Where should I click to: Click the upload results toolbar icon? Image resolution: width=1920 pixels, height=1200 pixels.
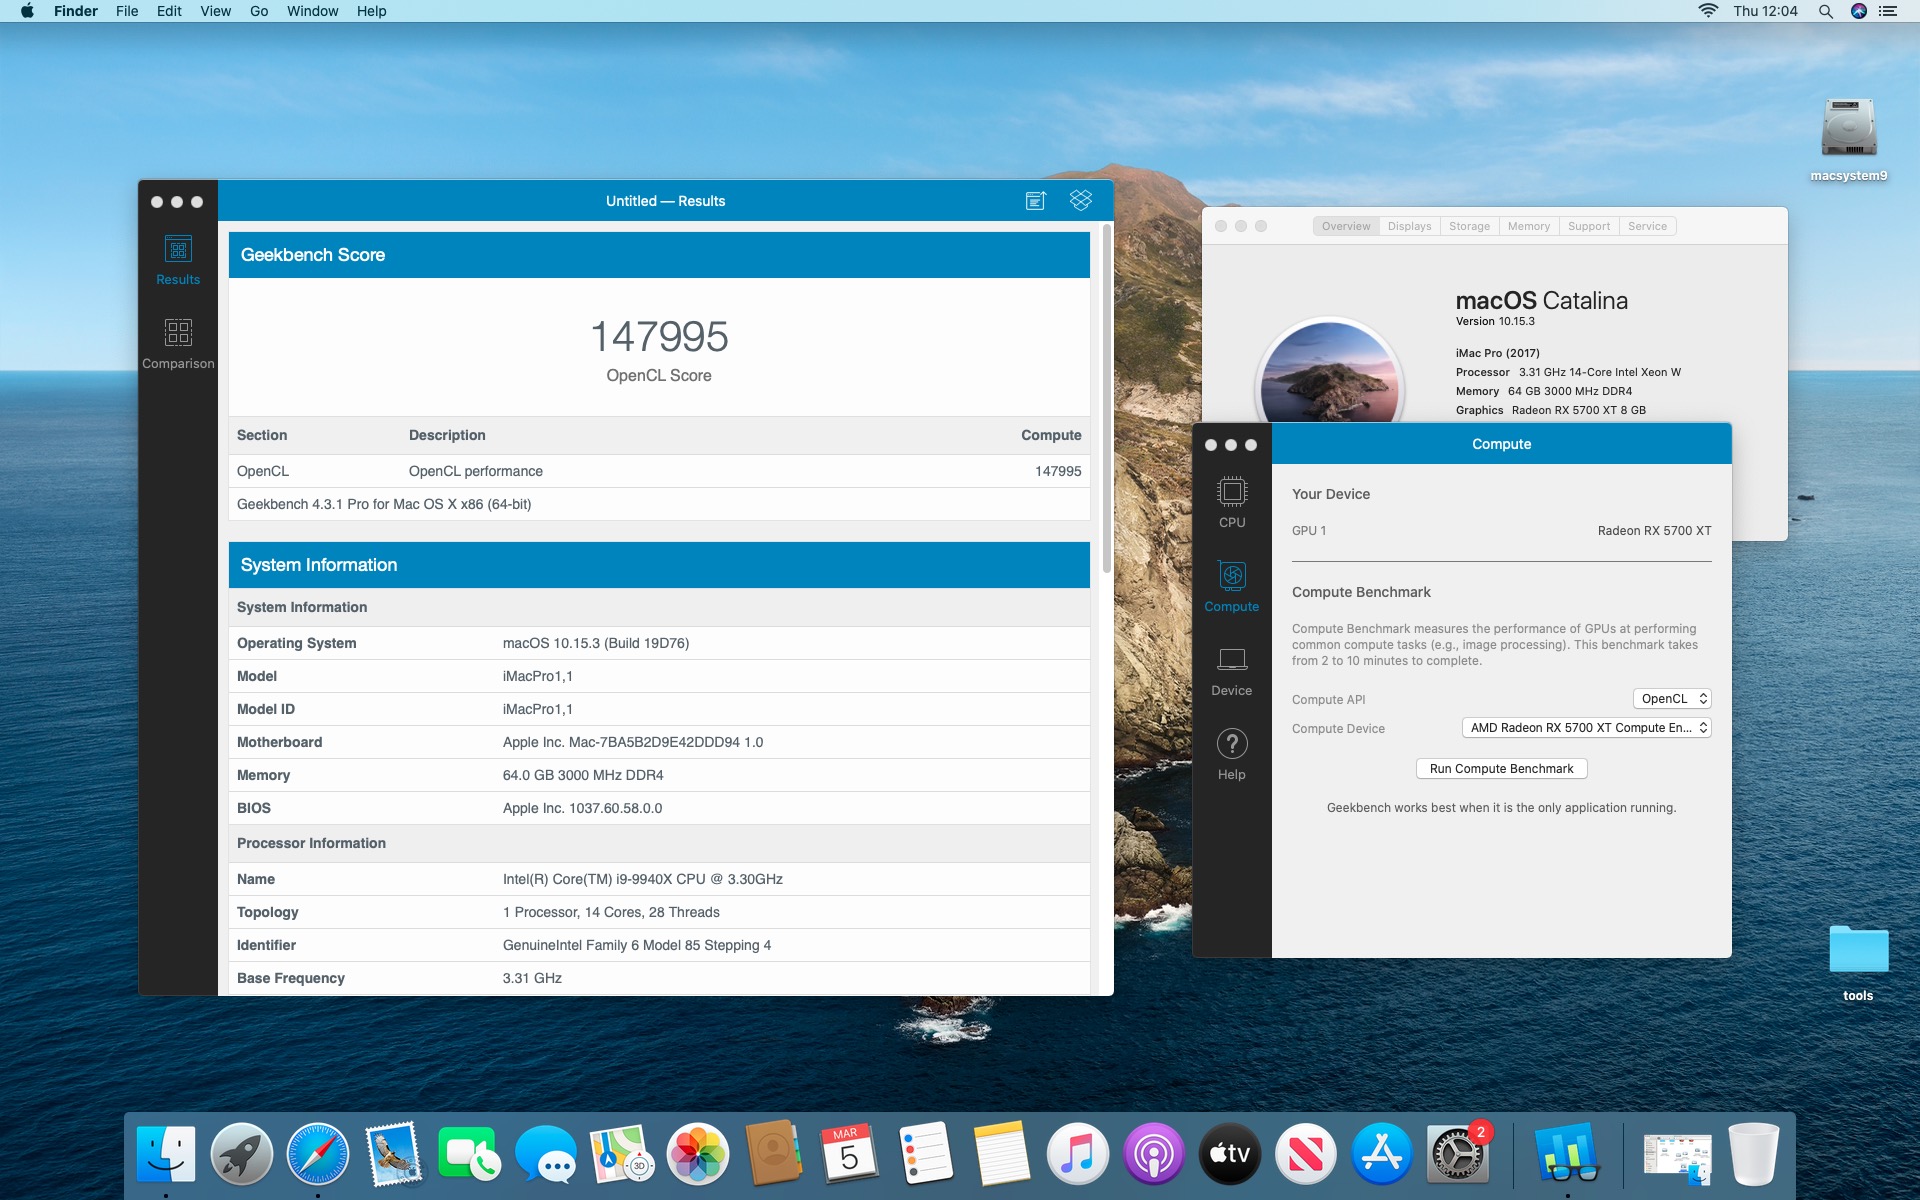1036,201
